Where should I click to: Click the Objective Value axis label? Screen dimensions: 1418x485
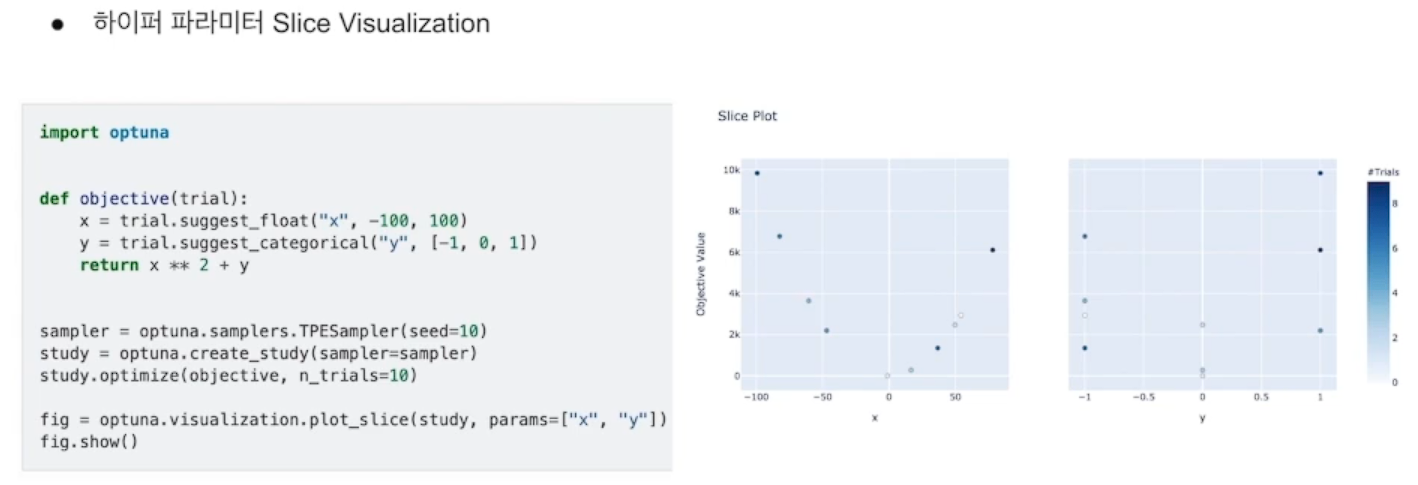click(x=701, y=271)
